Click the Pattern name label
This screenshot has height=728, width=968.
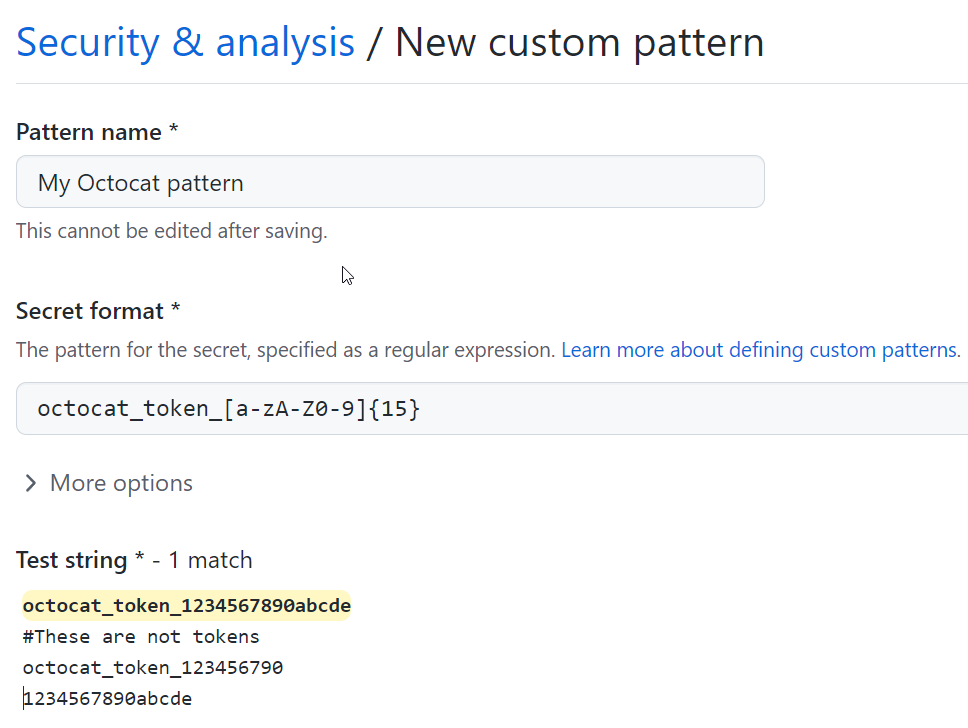point(88,131)
